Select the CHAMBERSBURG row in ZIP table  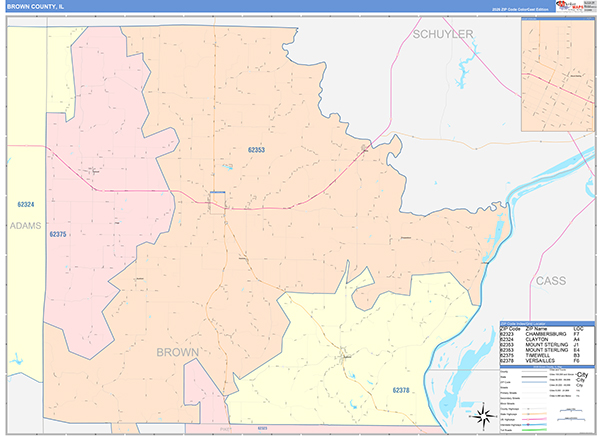coord(547,334)
